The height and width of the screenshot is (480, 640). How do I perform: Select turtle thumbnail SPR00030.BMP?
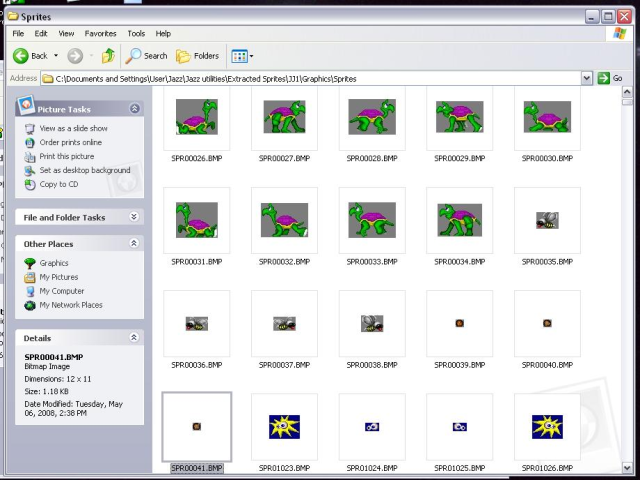pyautogui.click(x=547, y=117)
